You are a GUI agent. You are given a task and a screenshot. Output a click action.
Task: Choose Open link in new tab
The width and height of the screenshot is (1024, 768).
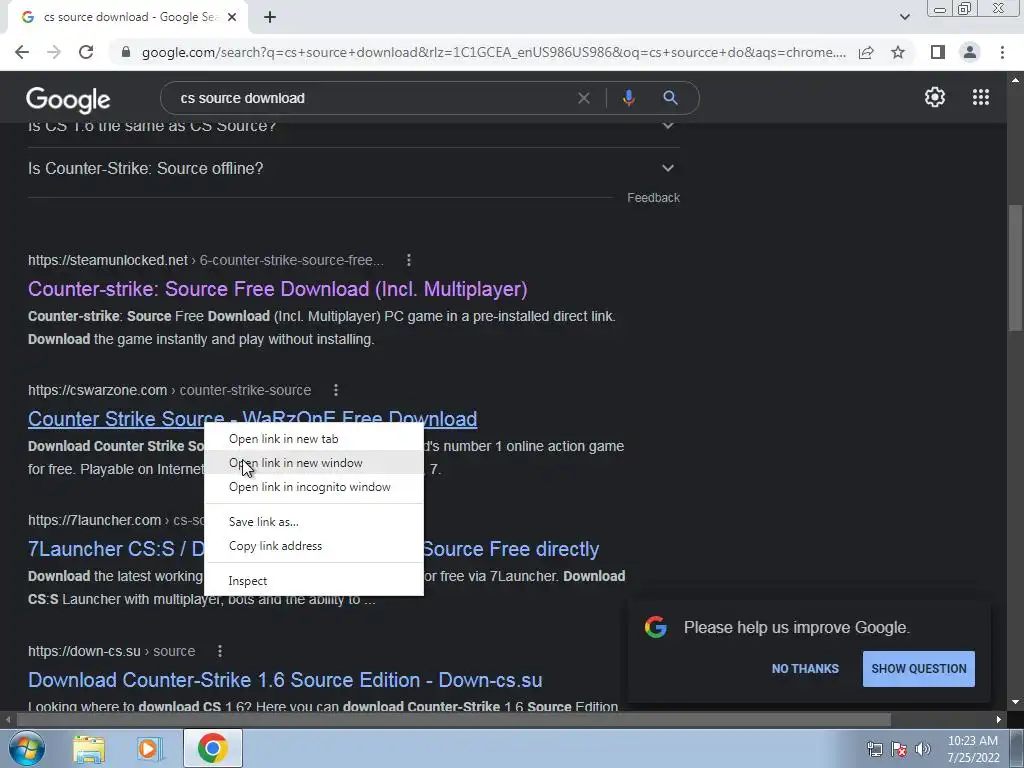point(314,439)
